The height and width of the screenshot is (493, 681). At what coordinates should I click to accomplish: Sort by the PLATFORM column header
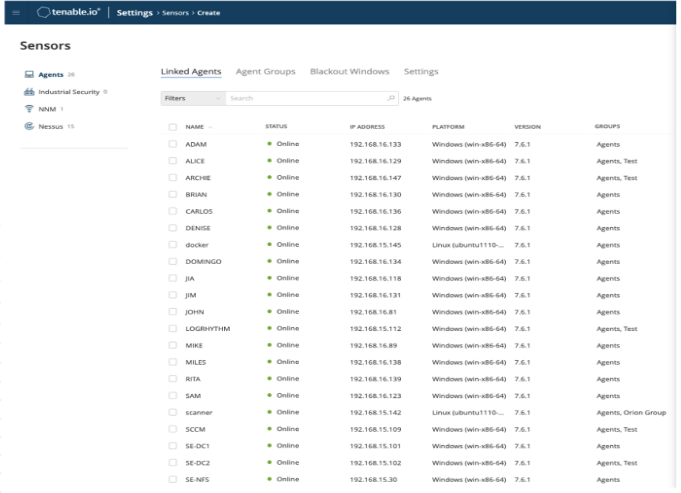click(x=448, y=127)
